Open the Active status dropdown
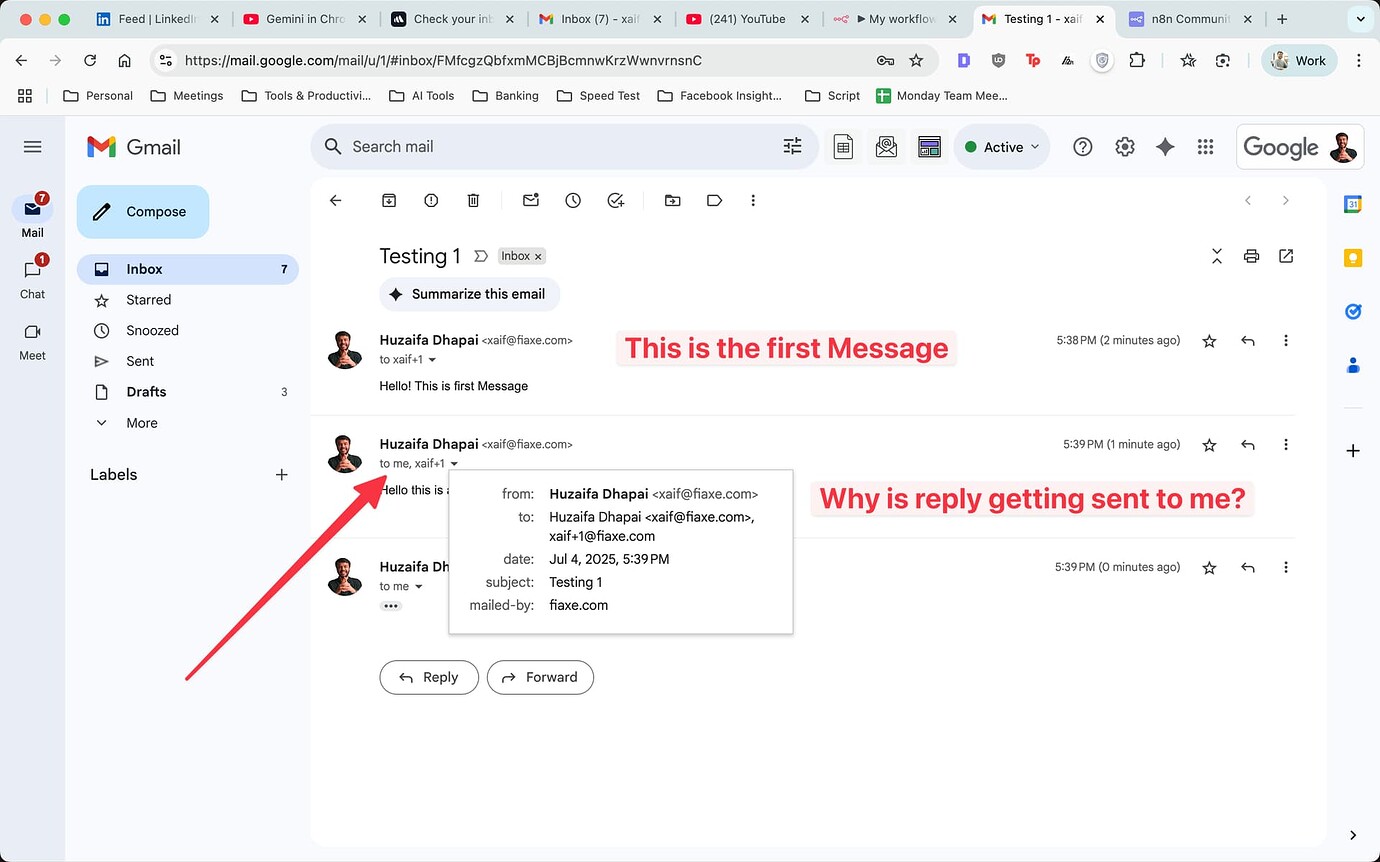 coord(1001,146)
